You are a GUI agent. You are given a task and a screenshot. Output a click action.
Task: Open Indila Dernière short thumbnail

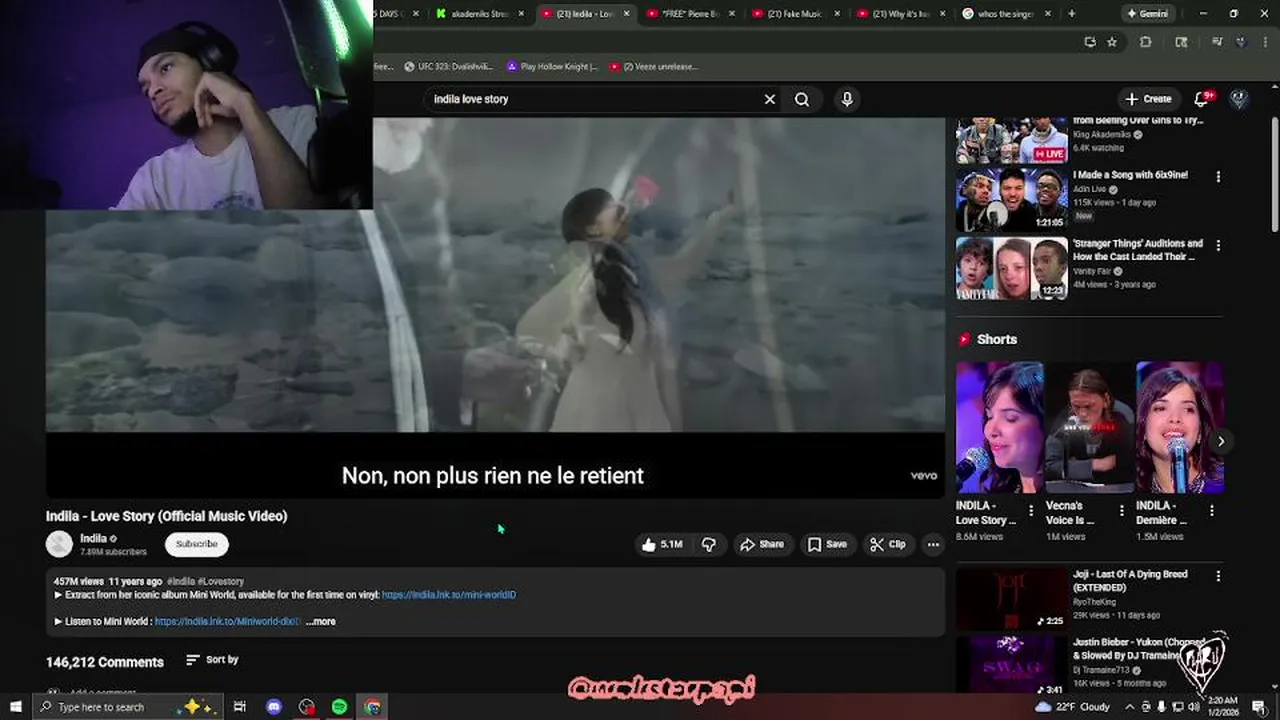click(x=1180, y=427)
